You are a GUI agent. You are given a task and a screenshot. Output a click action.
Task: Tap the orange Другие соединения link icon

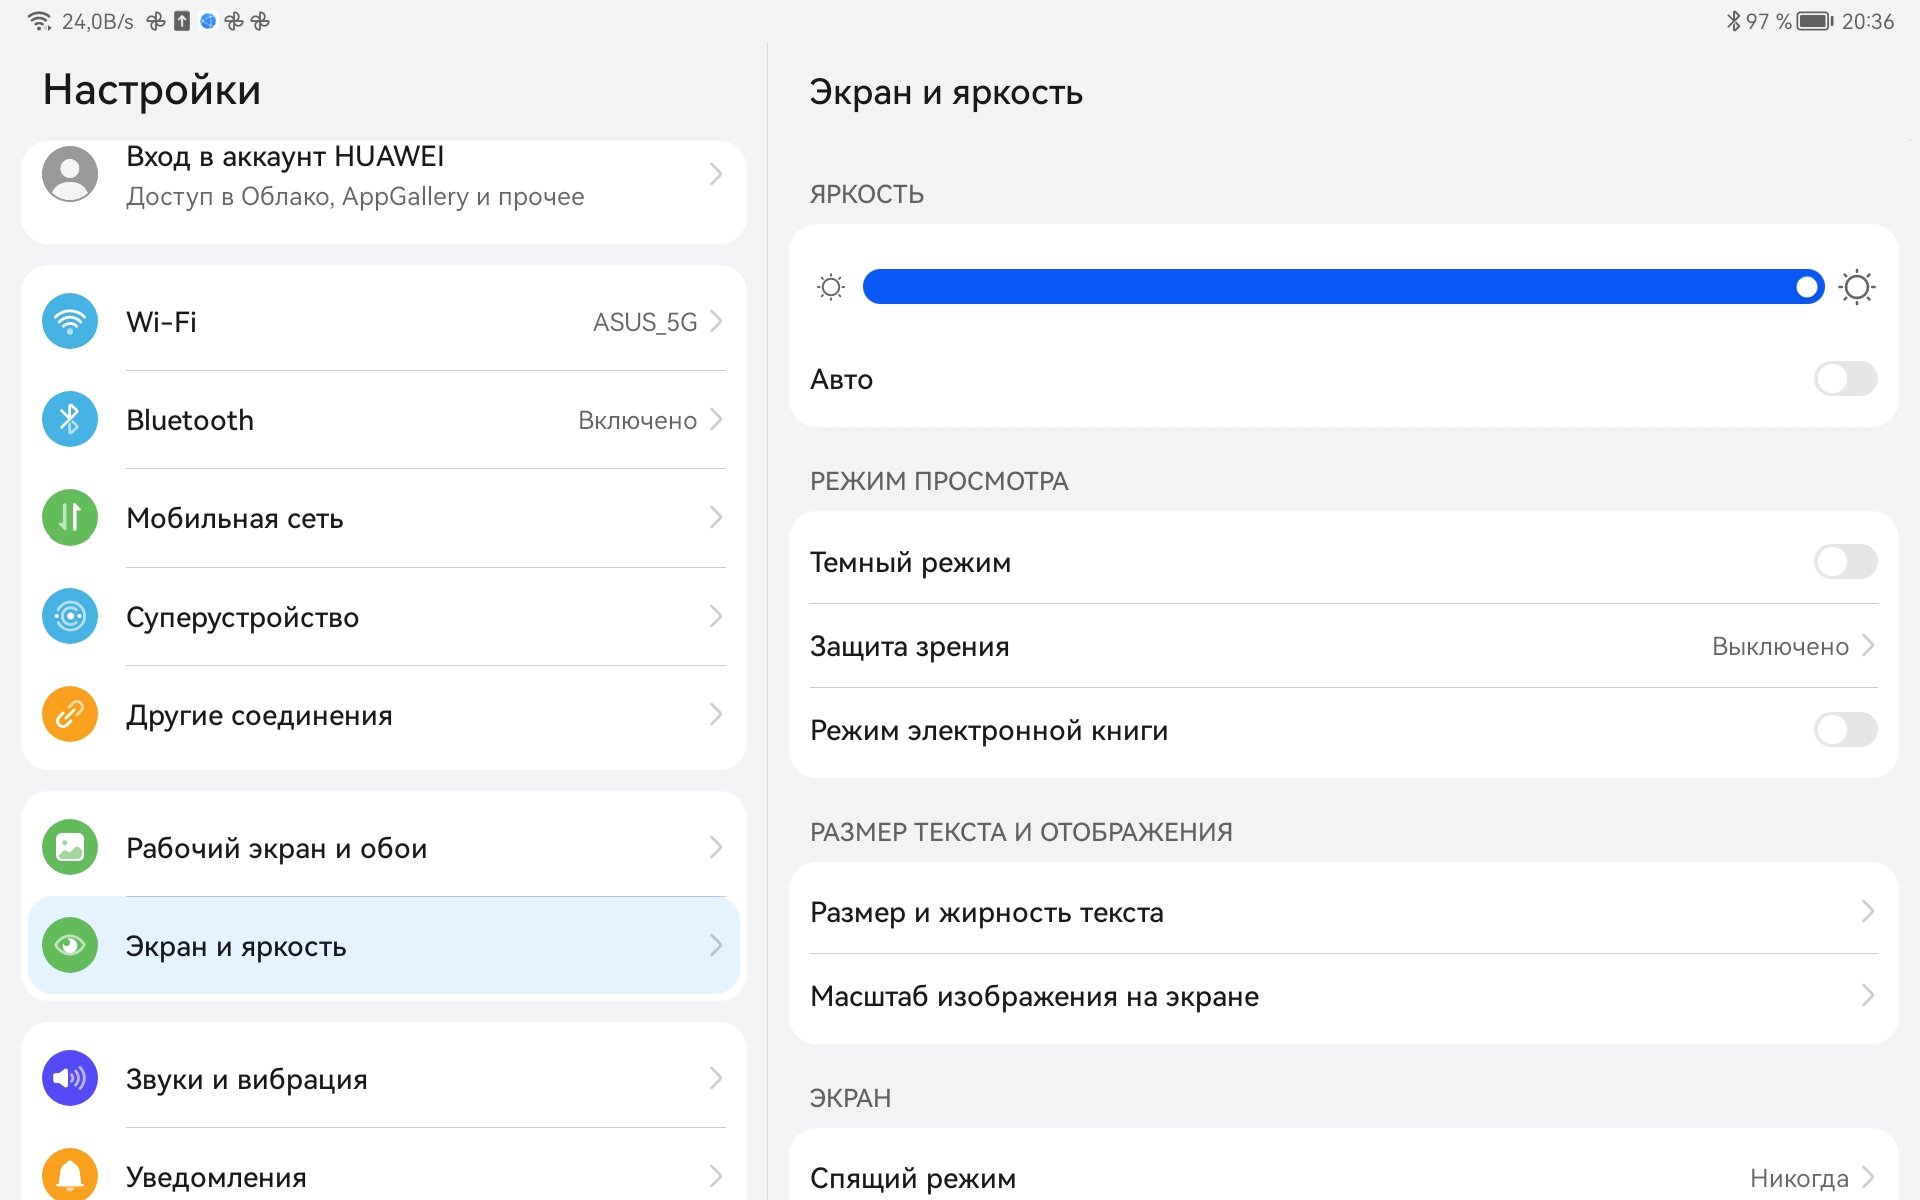(70, 714)
